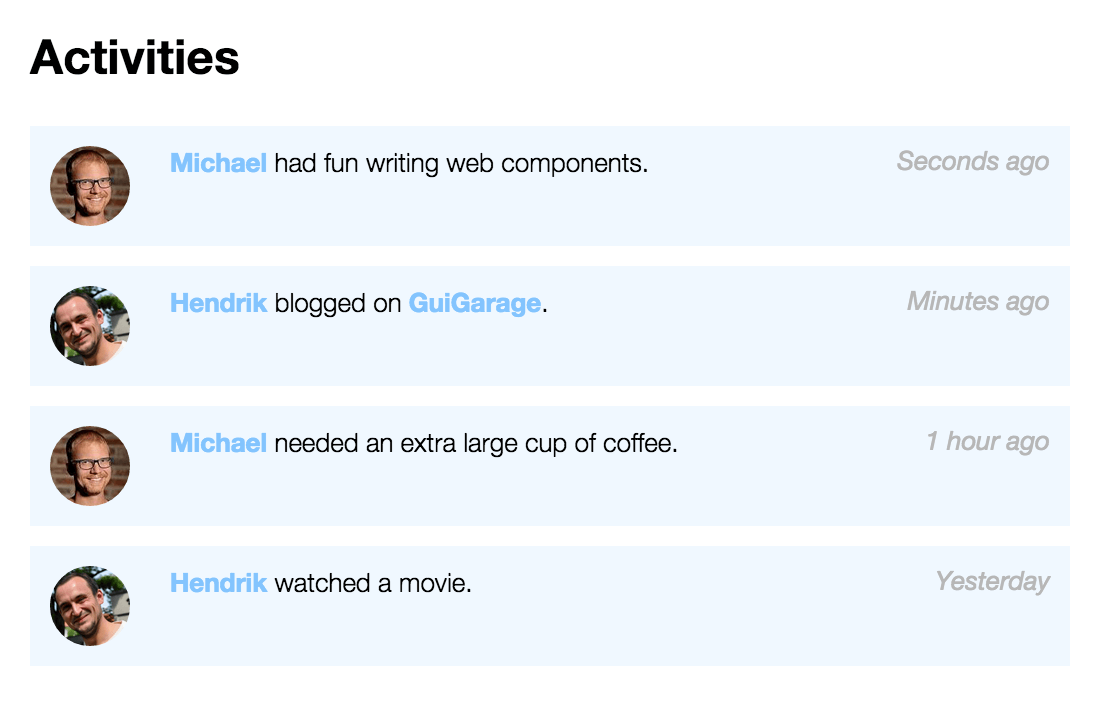This screenshot has height=710, width=1120.
Task: Click Michael's avatar beside the web components activity
Action: tap(90, 186)
